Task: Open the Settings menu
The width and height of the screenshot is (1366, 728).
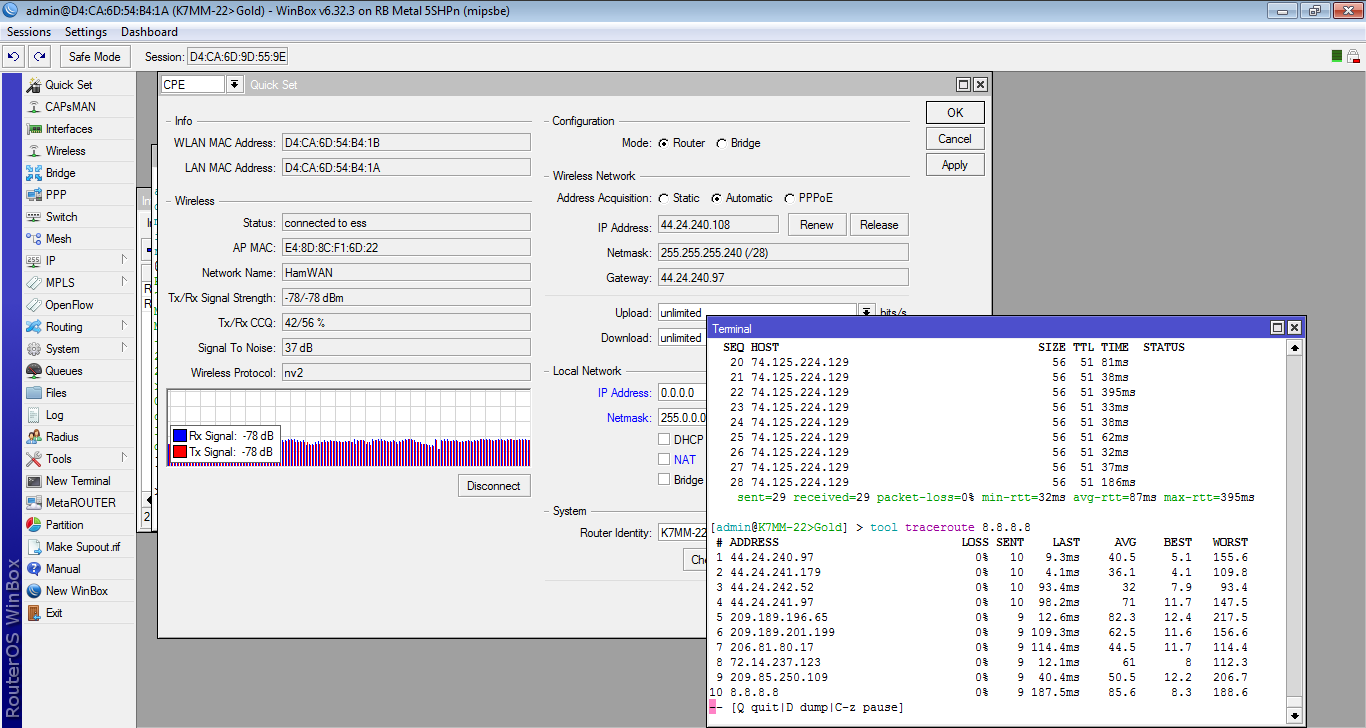Action: click(x=86, y=32)
